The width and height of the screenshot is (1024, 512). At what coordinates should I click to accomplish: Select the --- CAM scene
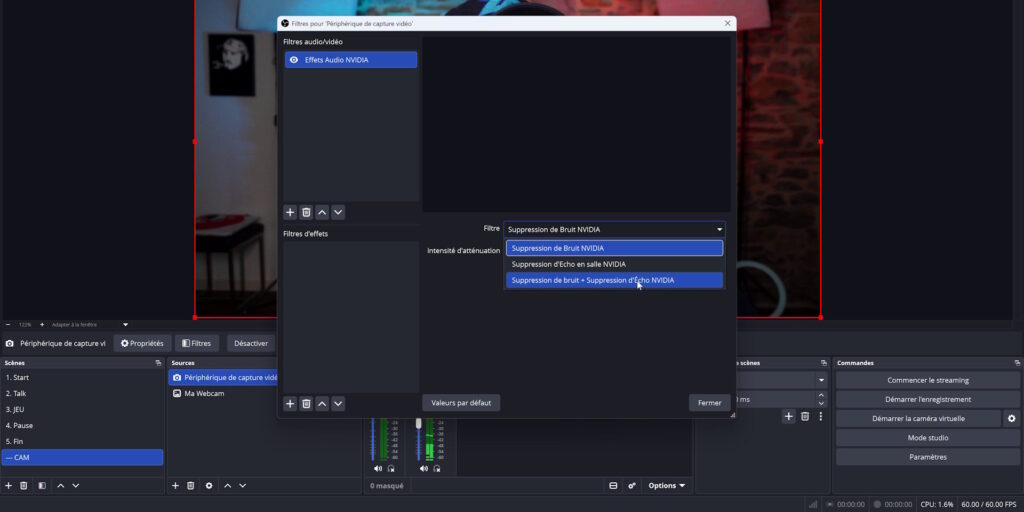pyautogui.click(x=82, y=457)
